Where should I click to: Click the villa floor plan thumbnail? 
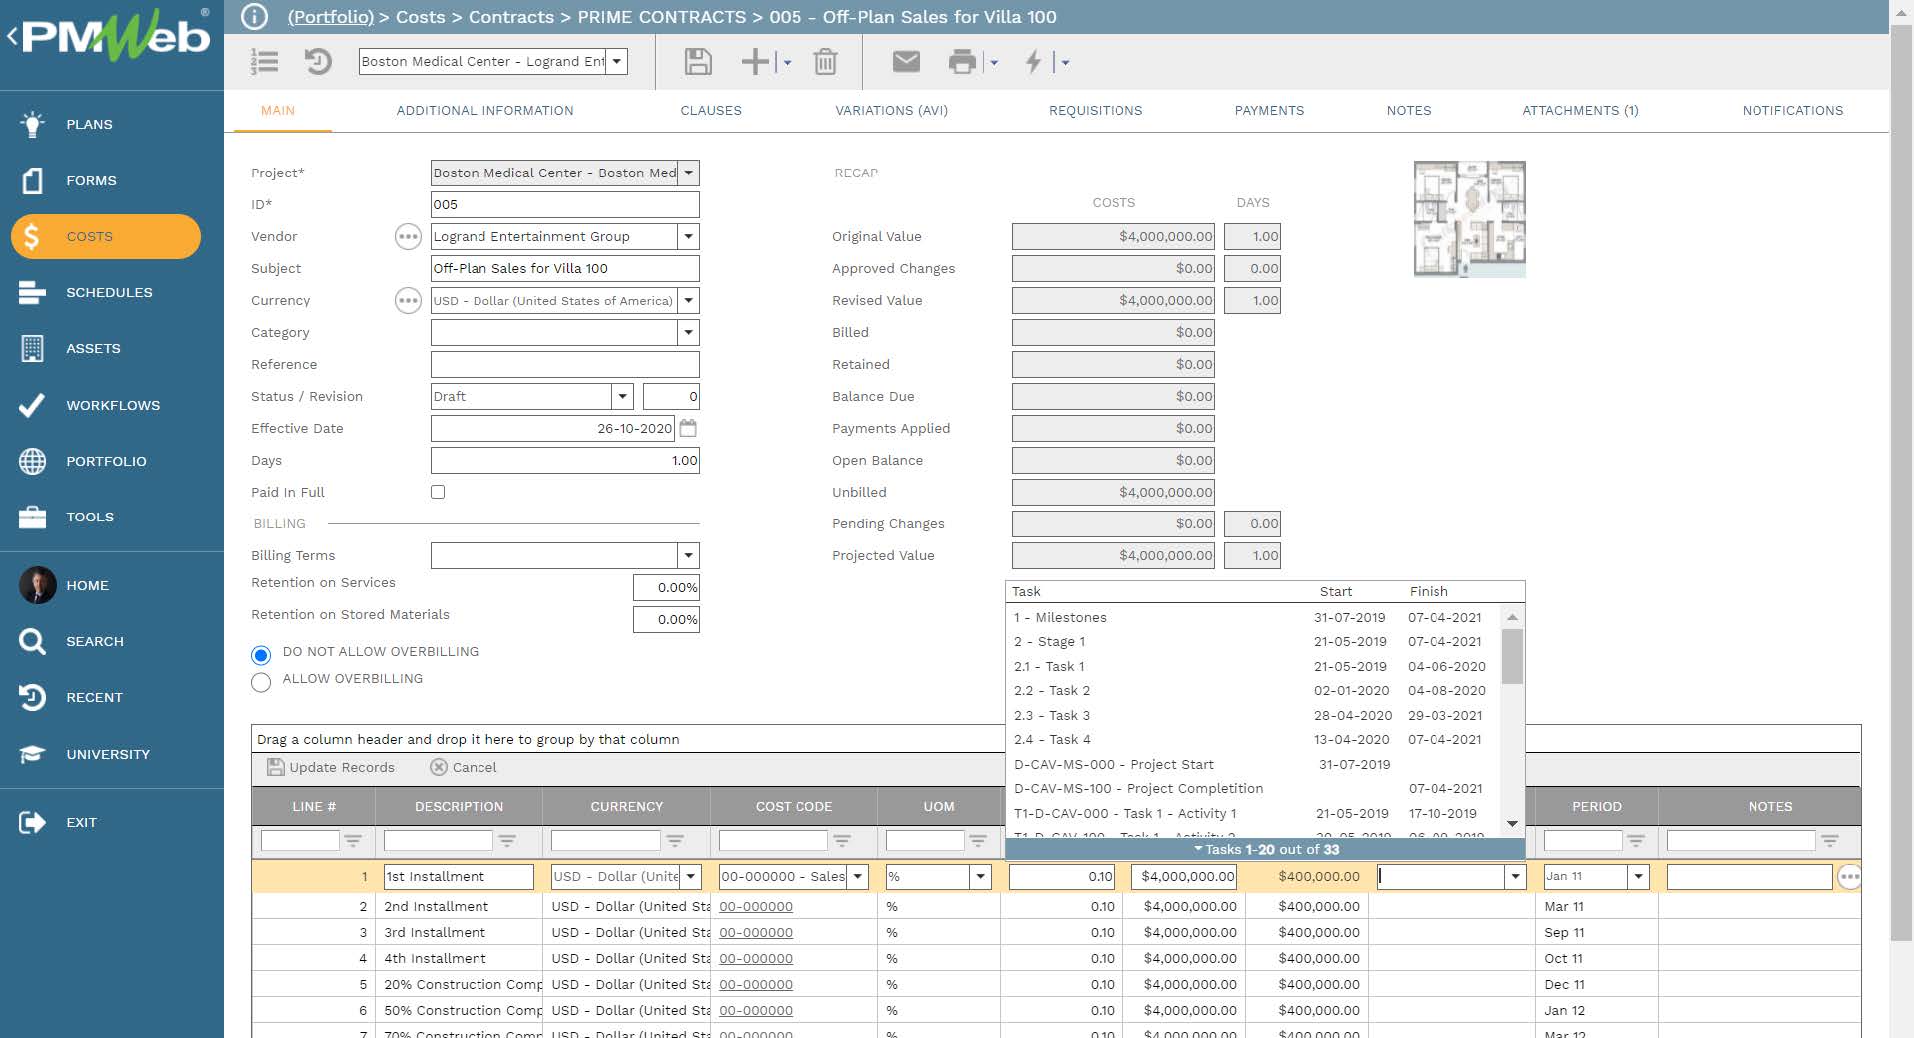click(x=1468, y=218)
